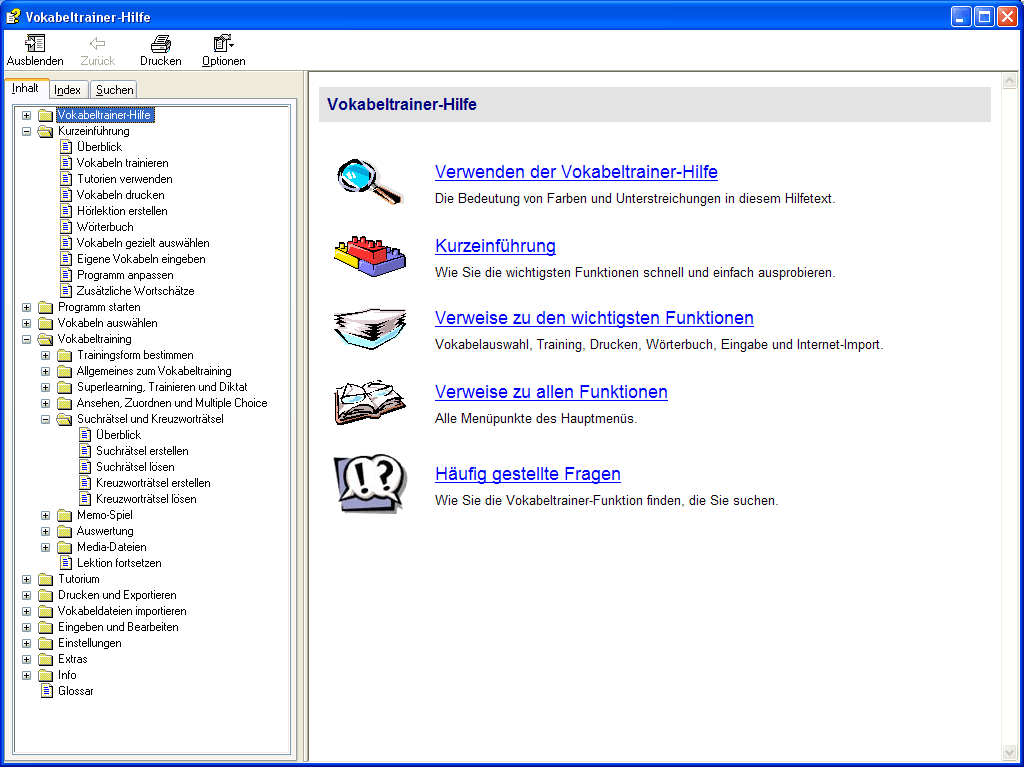Expand Allgemeines zum Vokabeltraining node

coord(46,371)
